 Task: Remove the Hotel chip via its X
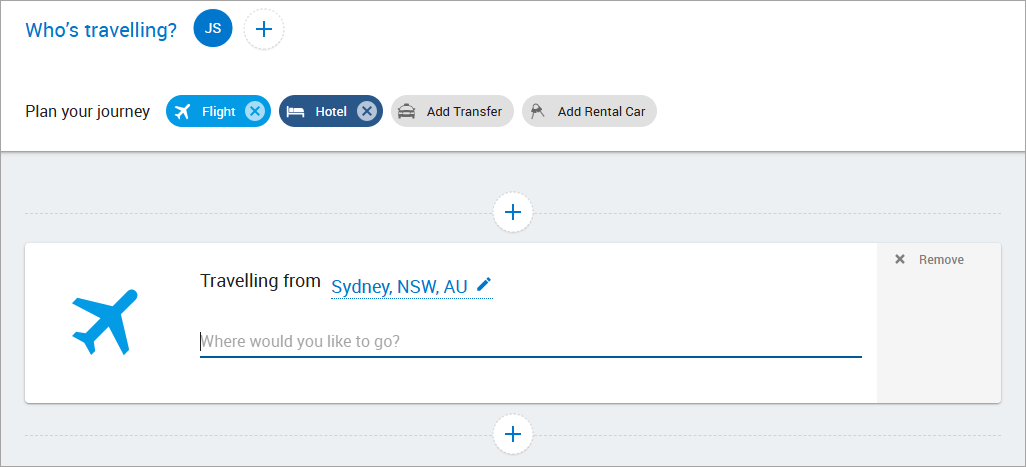coord(367,111)
